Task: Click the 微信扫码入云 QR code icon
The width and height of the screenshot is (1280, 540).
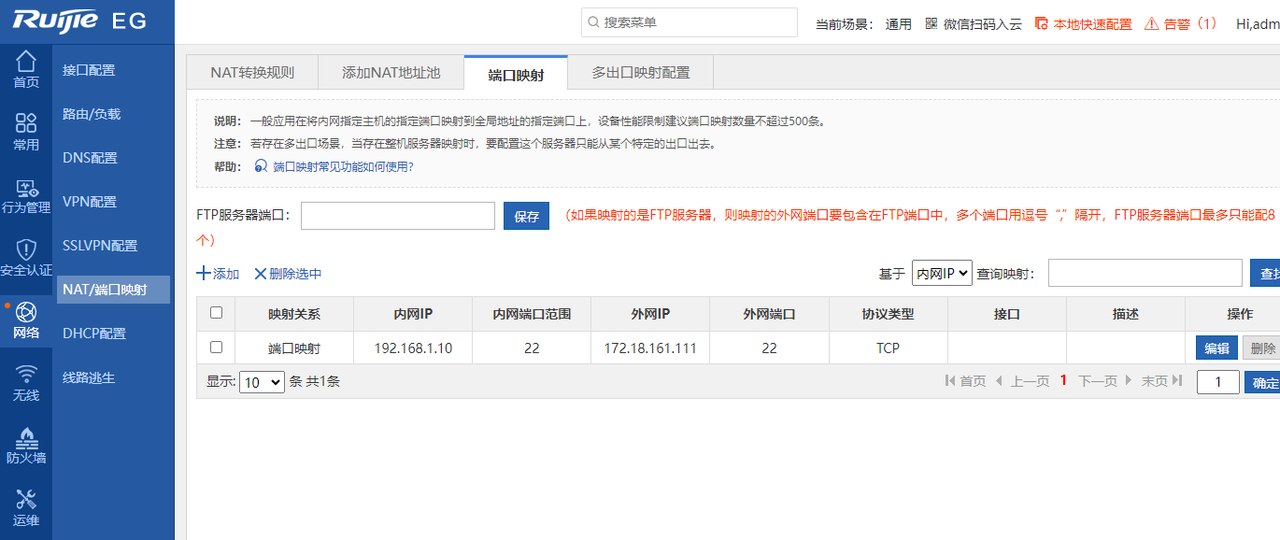Action: click(x=931, y=23)
